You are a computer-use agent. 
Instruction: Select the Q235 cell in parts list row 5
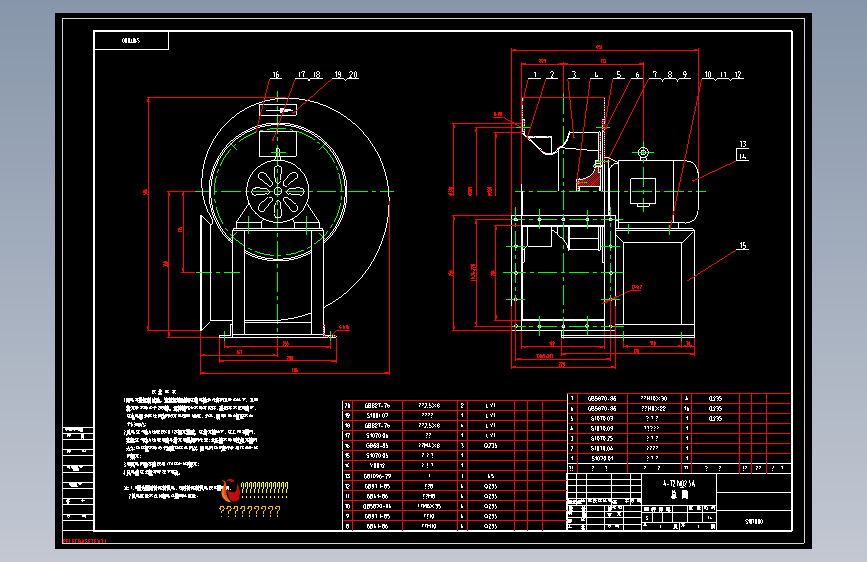[715, 419]
